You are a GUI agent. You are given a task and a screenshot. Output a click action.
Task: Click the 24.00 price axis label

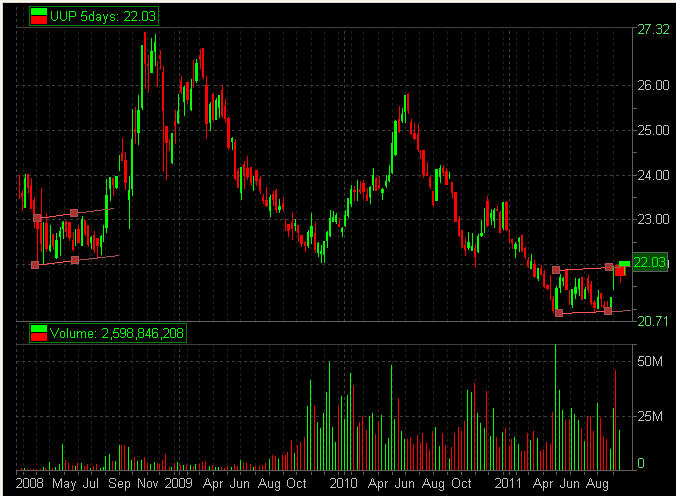(x=653, y=175)
